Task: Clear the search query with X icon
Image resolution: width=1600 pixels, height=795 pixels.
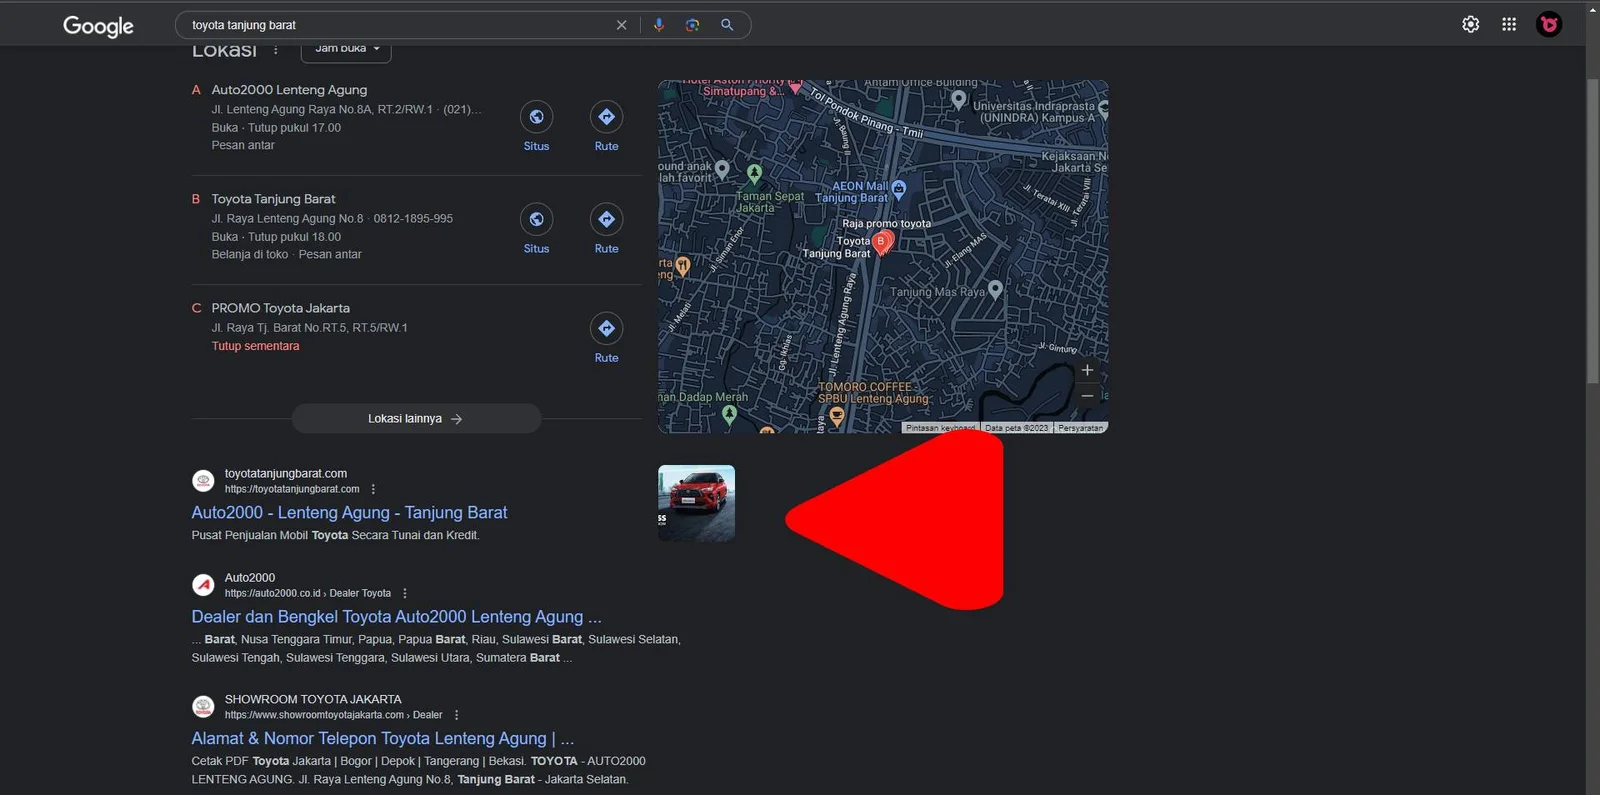Action: click(x=621, y=25)
